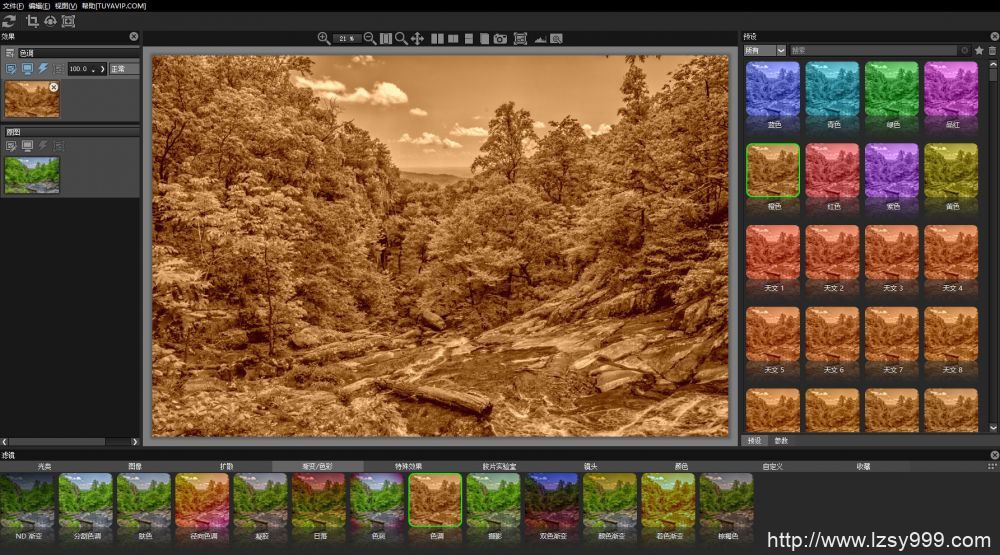Remove the 色调 effect via thumbnail X button
The height and width of the screenshot is (555, 1000).
coord(54,87)
